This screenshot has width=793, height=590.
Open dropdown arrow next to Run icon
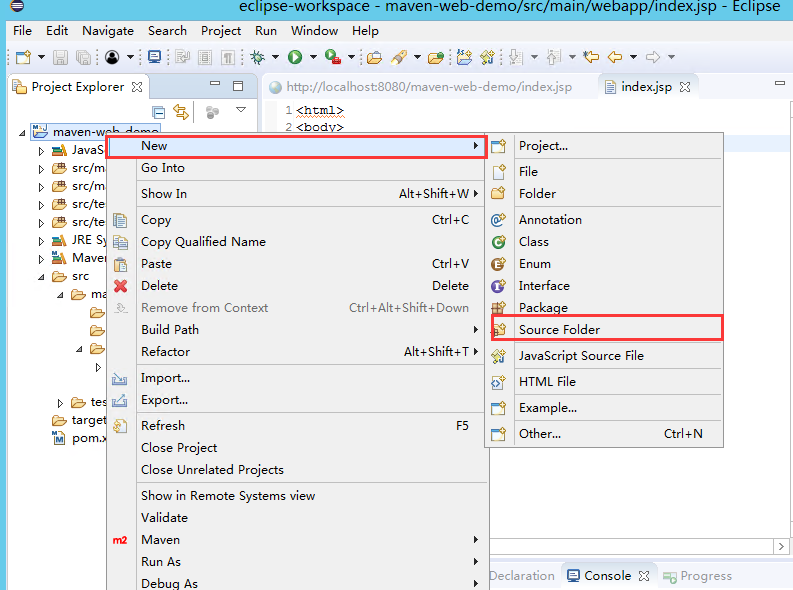tap(313, 57)
